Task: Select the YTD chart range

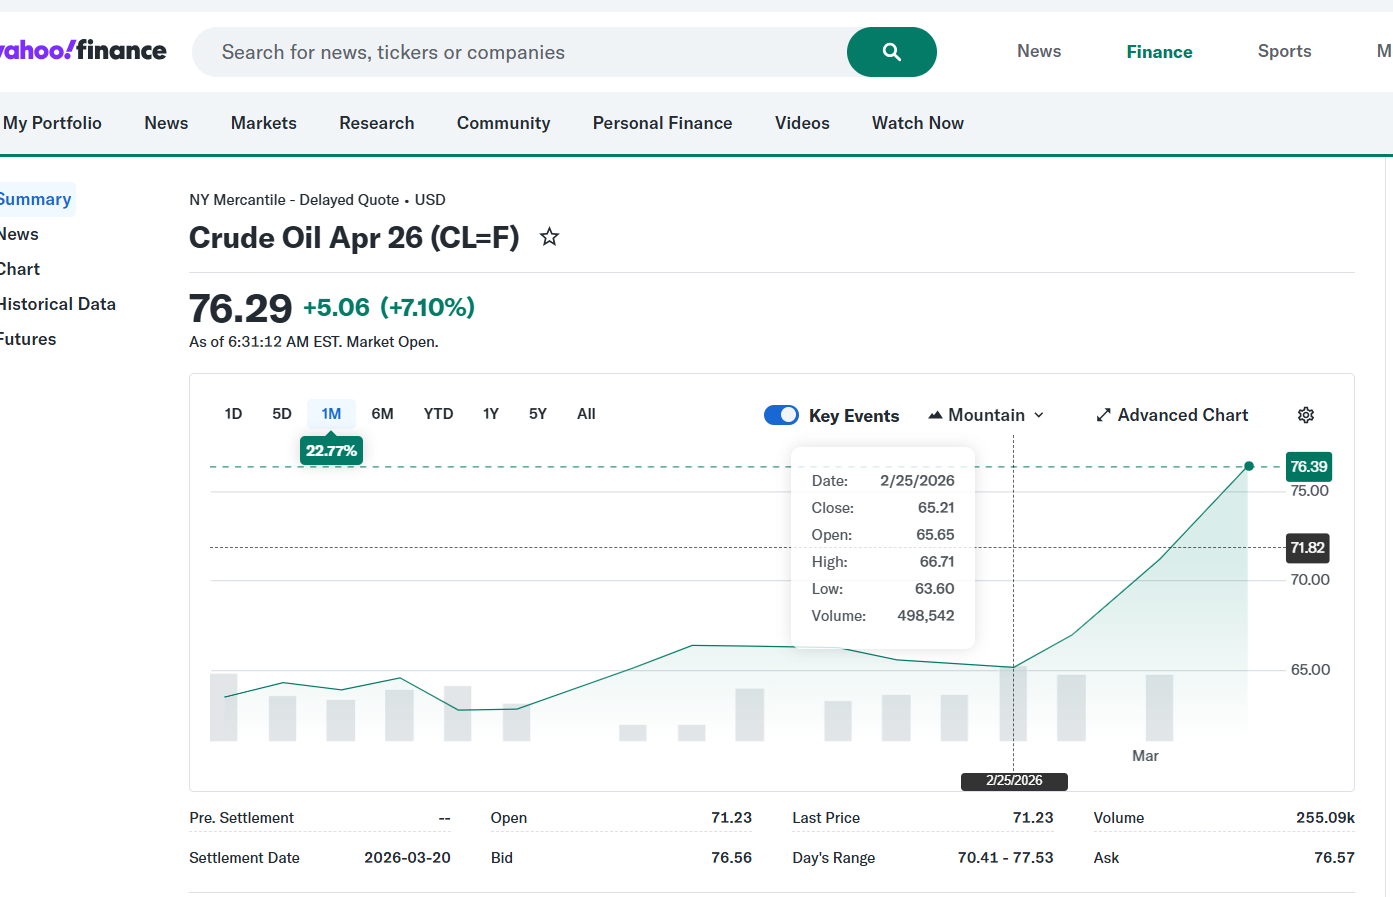Action: (438, 414)
